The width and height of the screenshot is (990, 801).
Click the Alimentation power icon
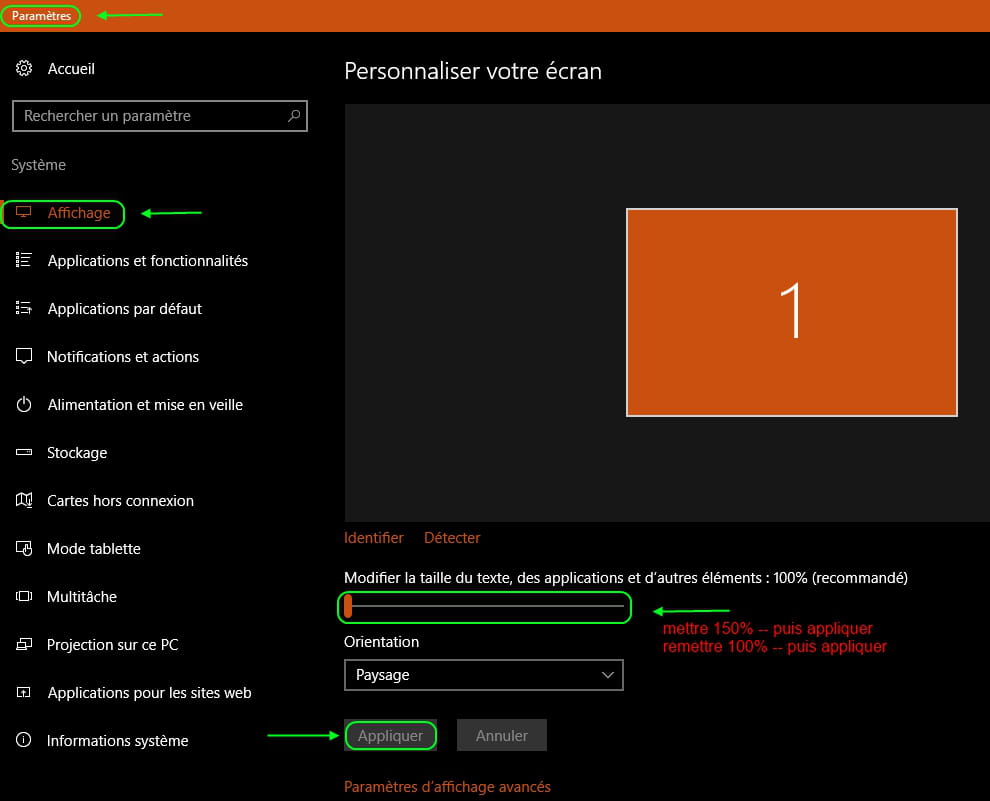point(23,404)
